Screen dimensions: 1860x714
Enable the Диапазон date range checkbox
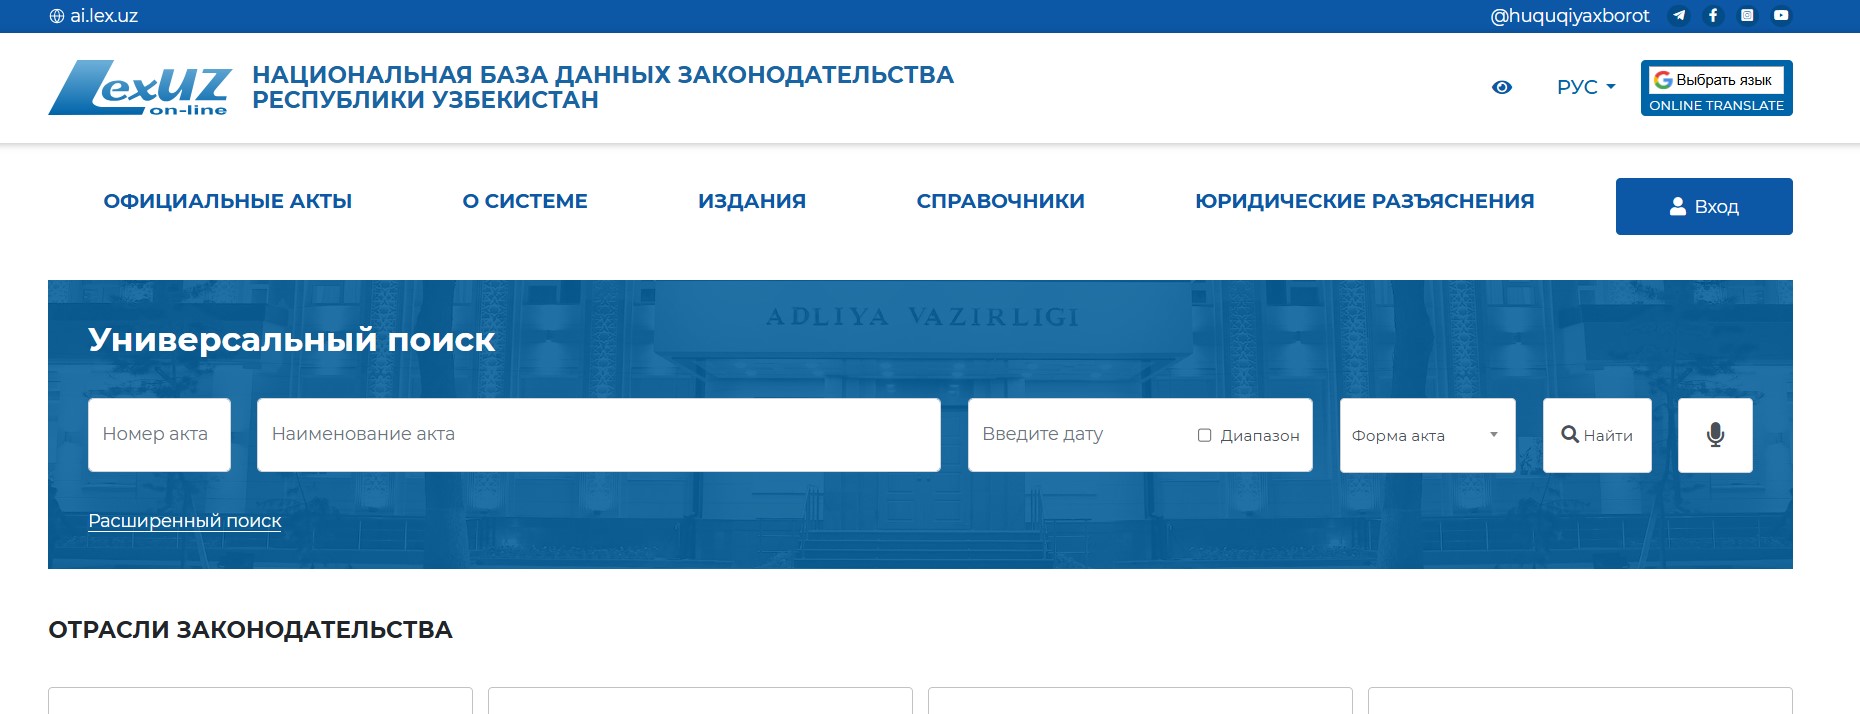click(x=1205, y=435)
